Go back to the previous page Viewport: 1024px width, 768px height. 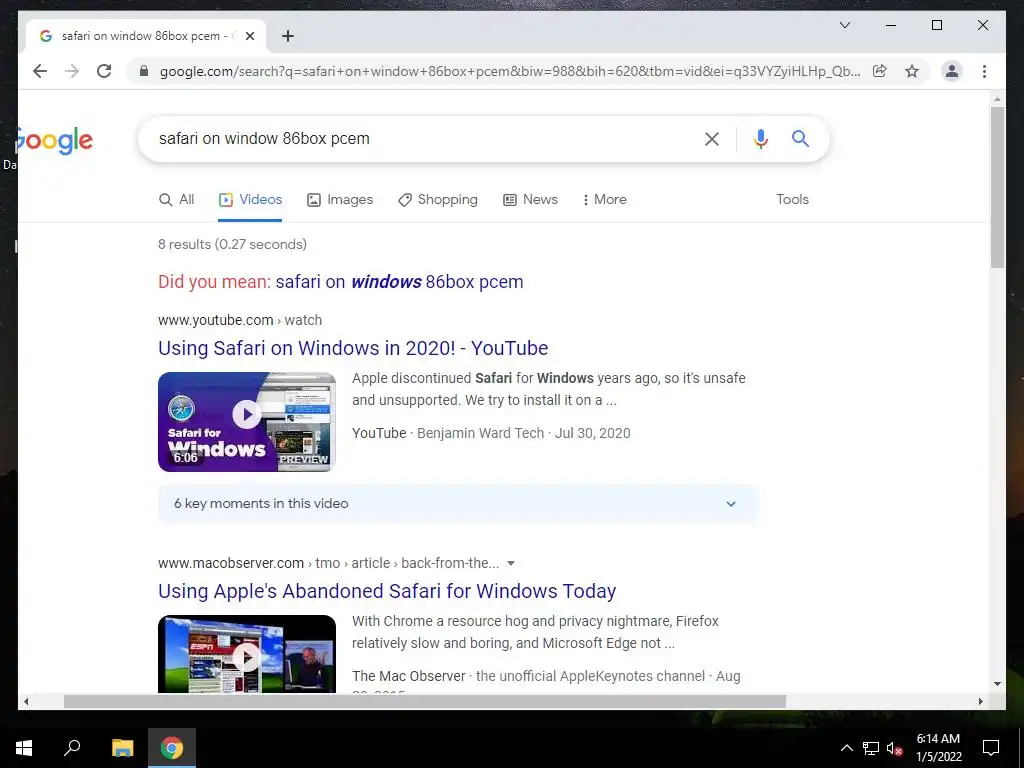pyautogui.click(x=40, y=71)
